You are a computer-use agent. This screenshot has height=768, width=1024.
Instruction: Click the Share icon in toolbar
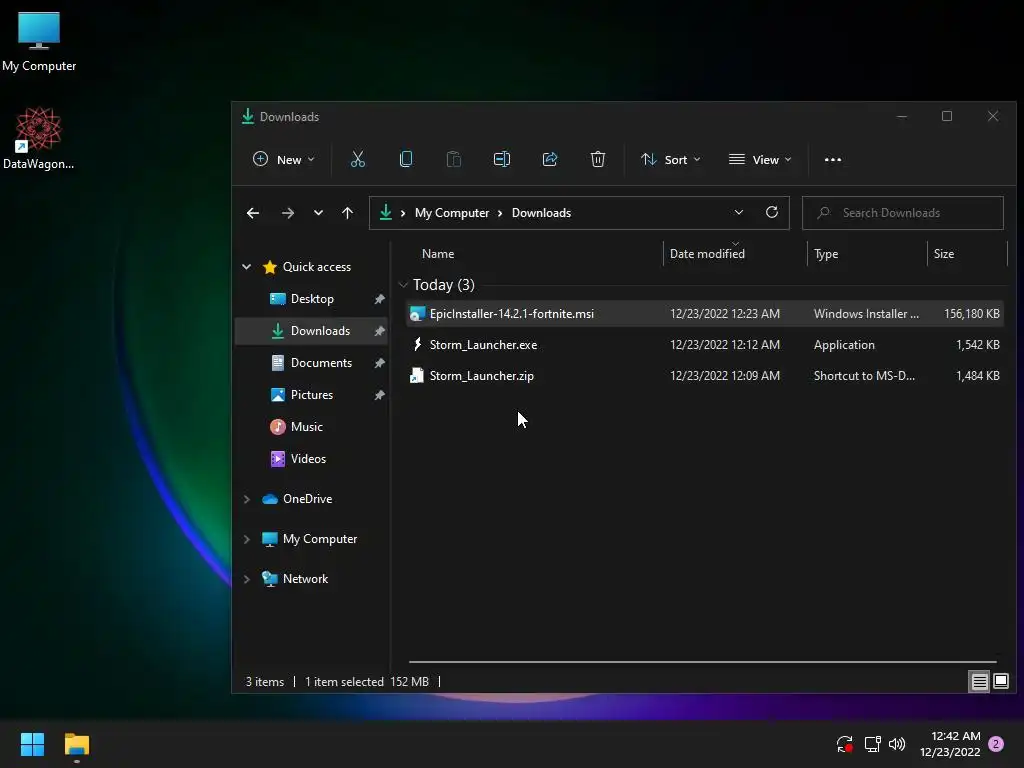[550, 159]
